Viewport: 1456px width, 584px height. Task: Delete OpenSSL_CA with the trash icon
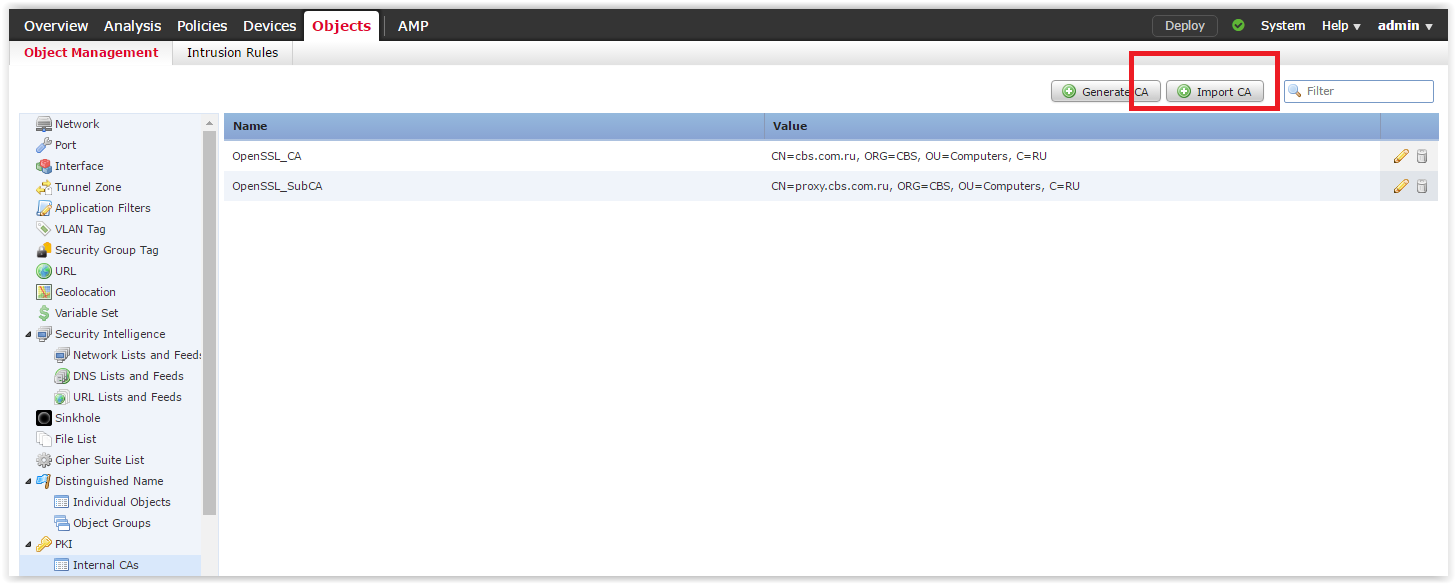[x=1422, y=156]
